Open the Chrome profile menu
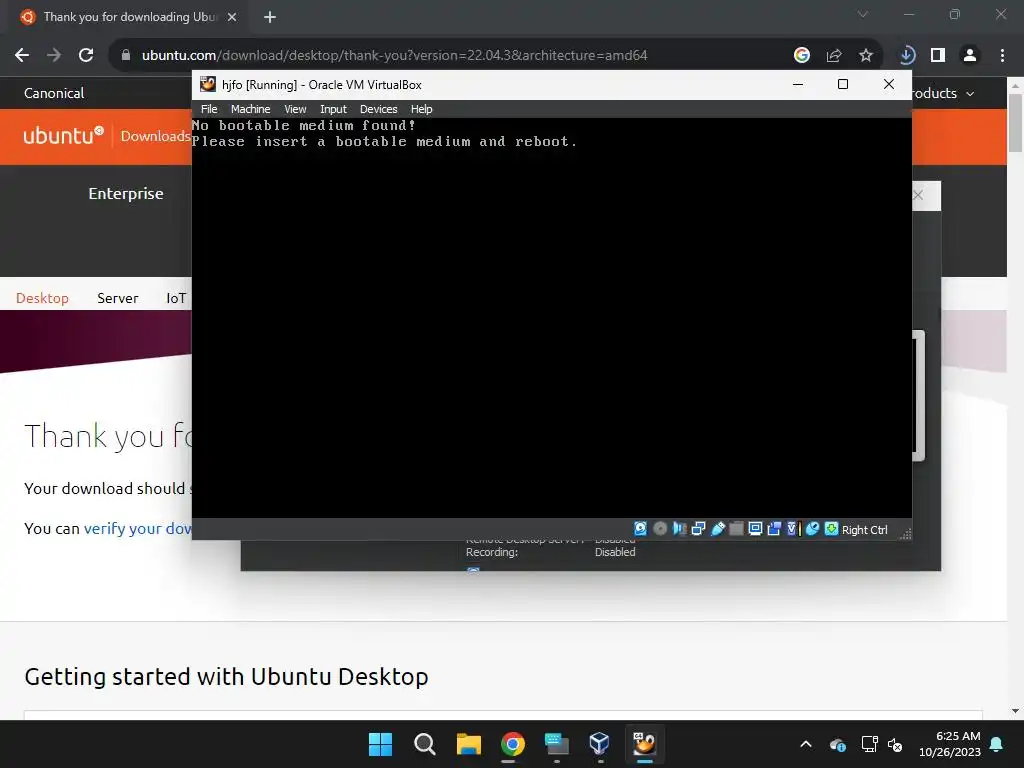The image size is (1024, 768). tap(970, 56)
